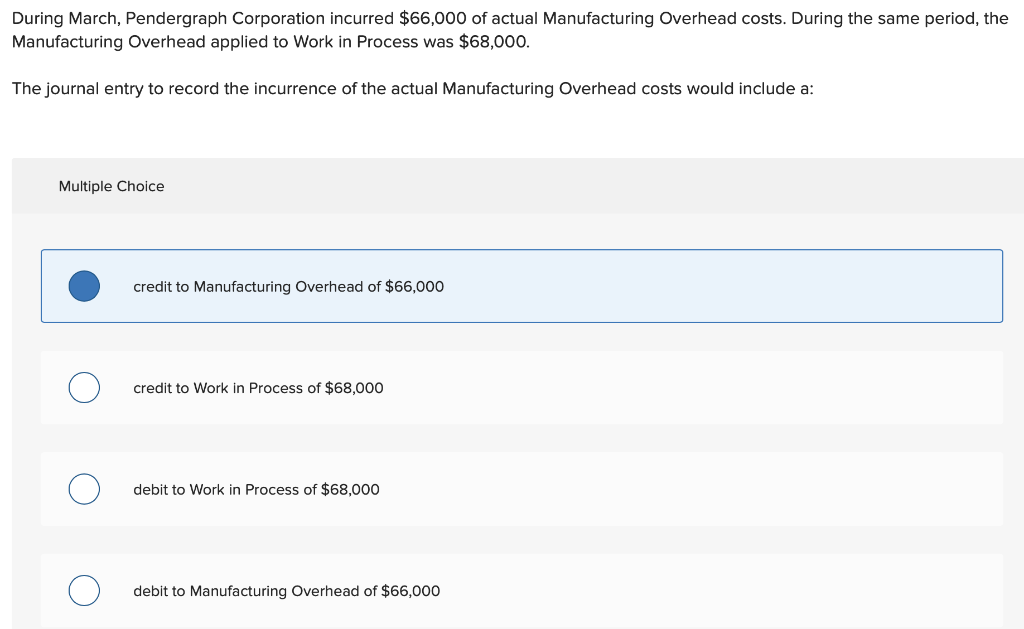Choose answer 'debit to Manufacturing Overhead of $66,000'
1024x629 pixels.
click(287, 590)
